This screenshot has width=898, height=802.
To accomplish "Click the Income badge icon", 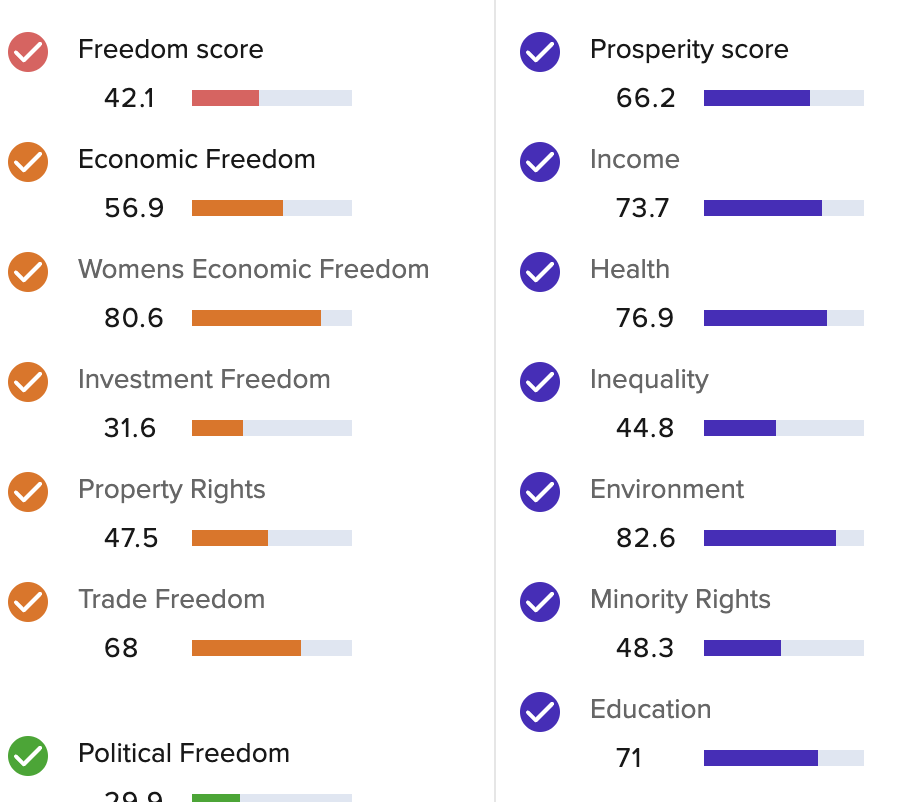I will [540, 162].
